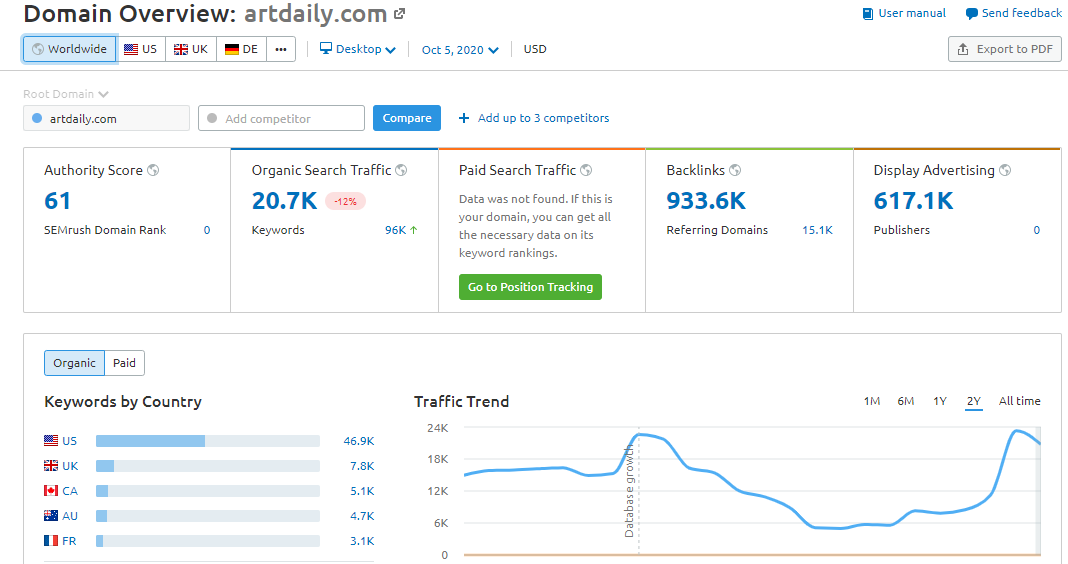Set traffic trend range to 1Y
The height and width of the screenshot is (564, 1068).
[940, 401]
